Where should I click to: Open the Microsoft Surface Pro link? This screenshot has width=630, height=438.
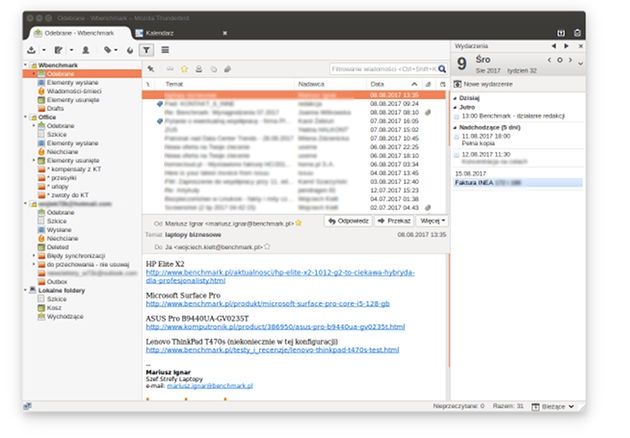268,304
